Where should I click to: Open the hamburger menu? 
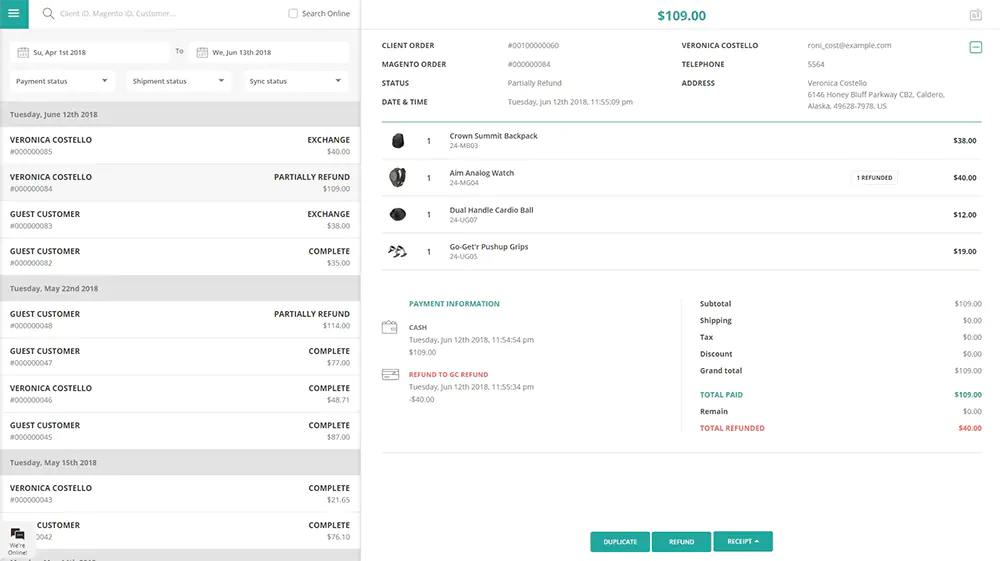click(14, 14)
